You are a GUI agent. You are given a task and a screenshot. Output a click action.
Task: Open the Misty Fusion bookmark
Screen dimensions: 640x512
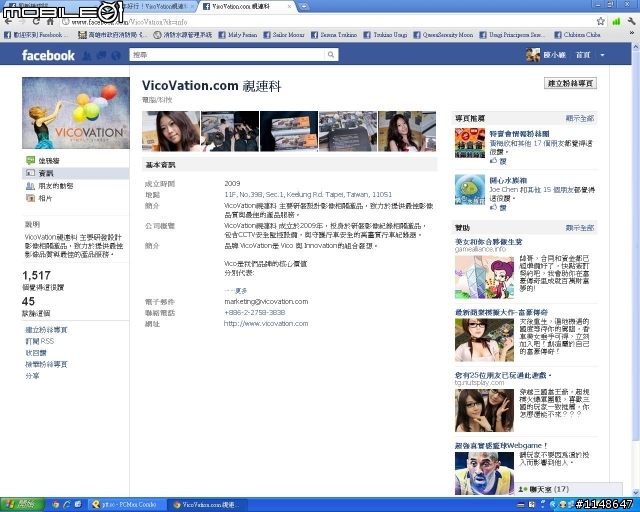point(238,35)
